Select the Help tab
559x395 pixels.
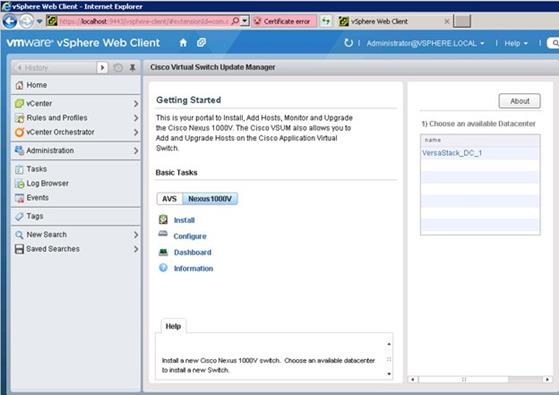click(173, 326)
